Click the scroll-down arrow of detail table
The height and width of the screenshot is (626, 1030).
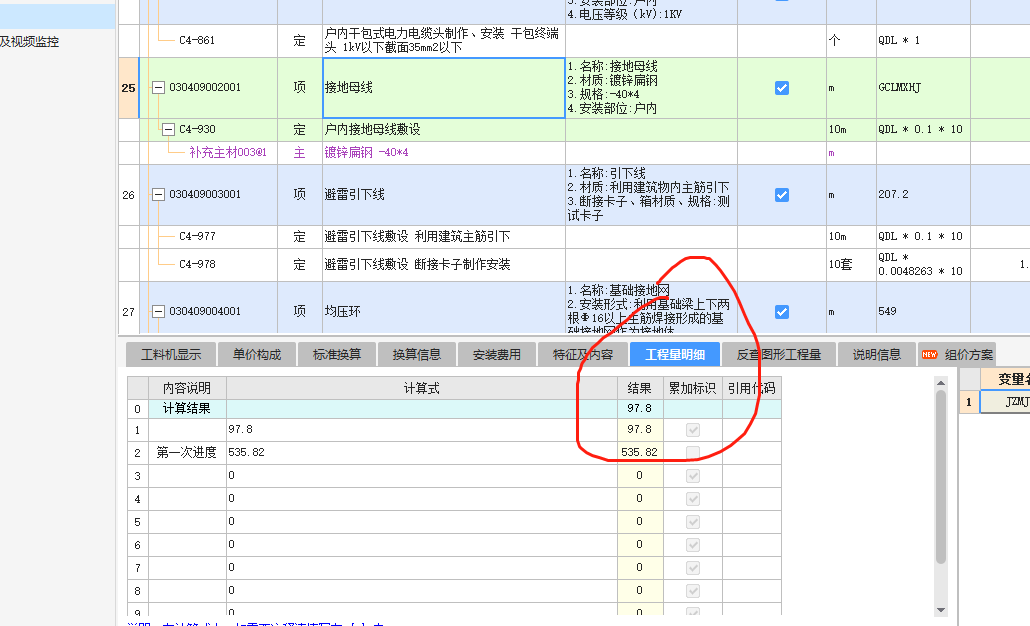[941, 610]
